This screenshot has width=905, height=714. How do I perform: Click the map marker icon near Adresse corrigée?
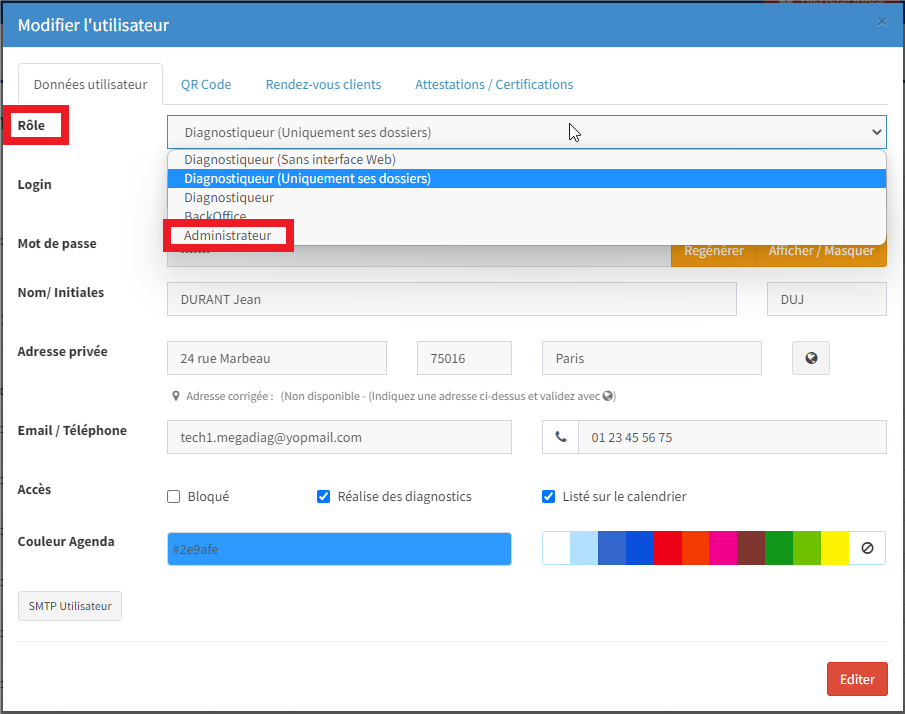coord(176,396)
